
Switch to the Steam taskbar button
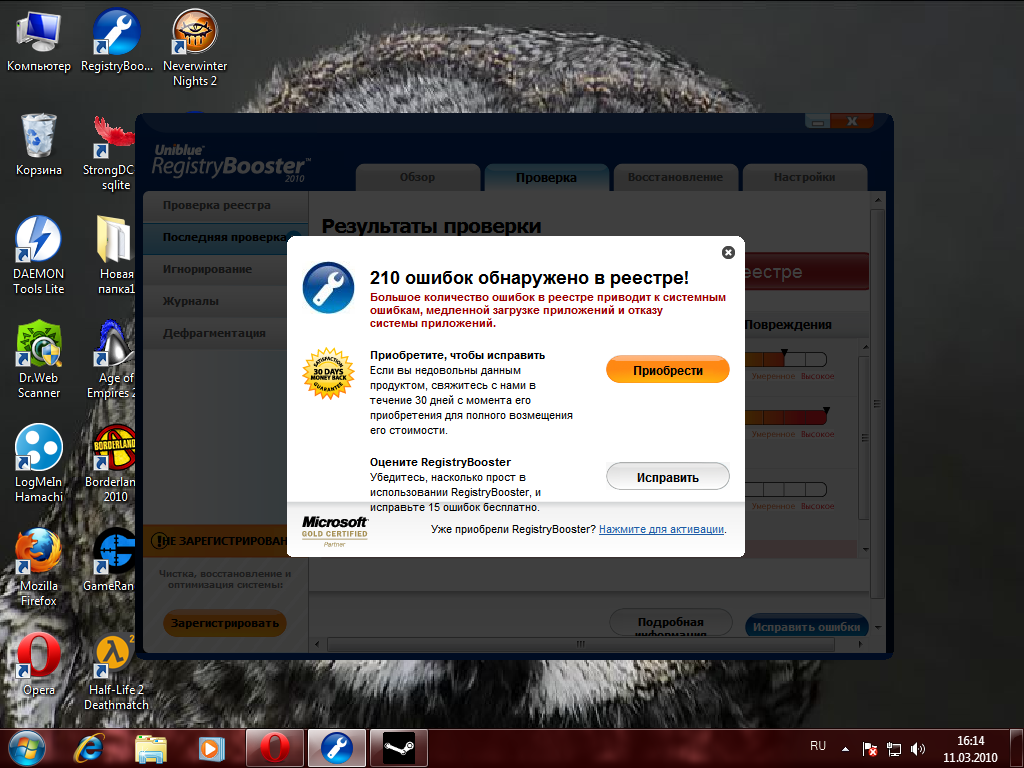click(398, 748)
